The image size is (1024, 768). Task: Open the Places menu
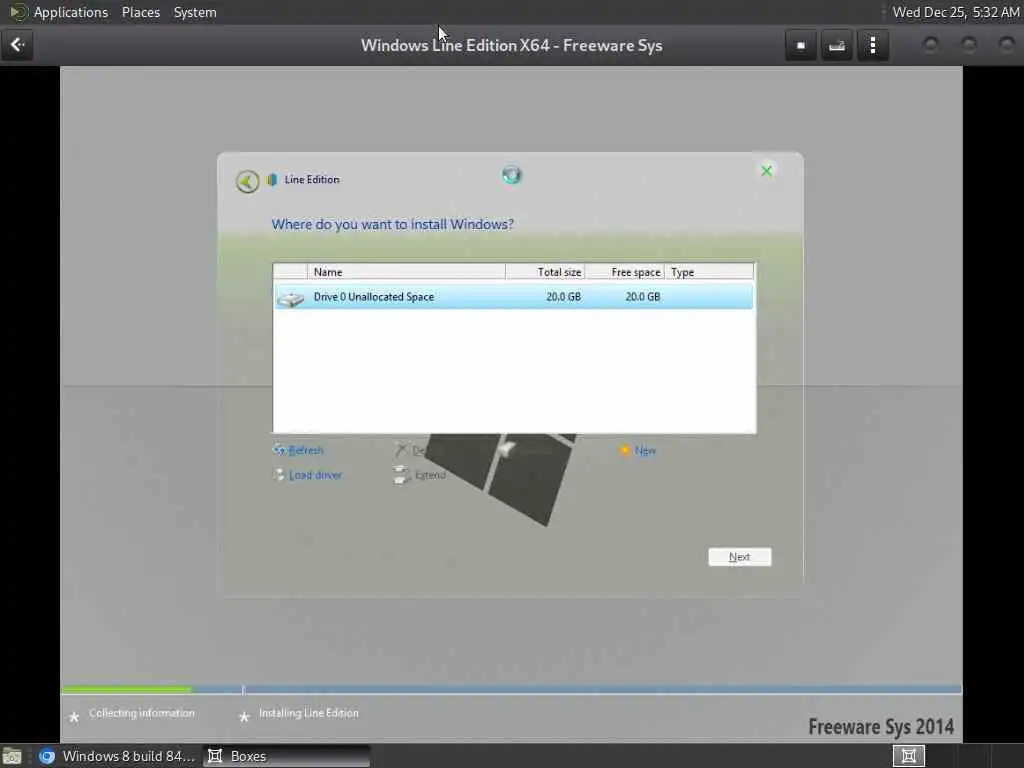(x=140, y=12)
